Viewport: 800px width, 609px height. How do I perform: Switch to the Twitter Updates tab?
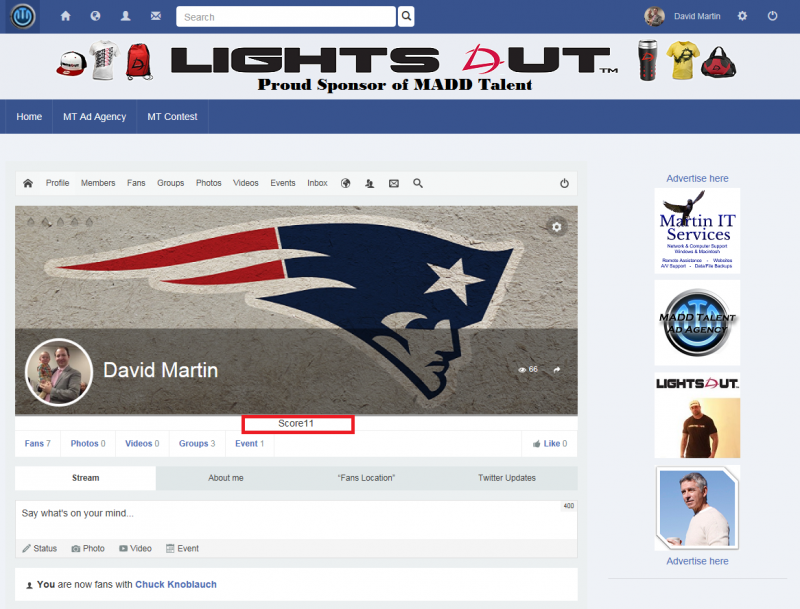click(507, 478)
